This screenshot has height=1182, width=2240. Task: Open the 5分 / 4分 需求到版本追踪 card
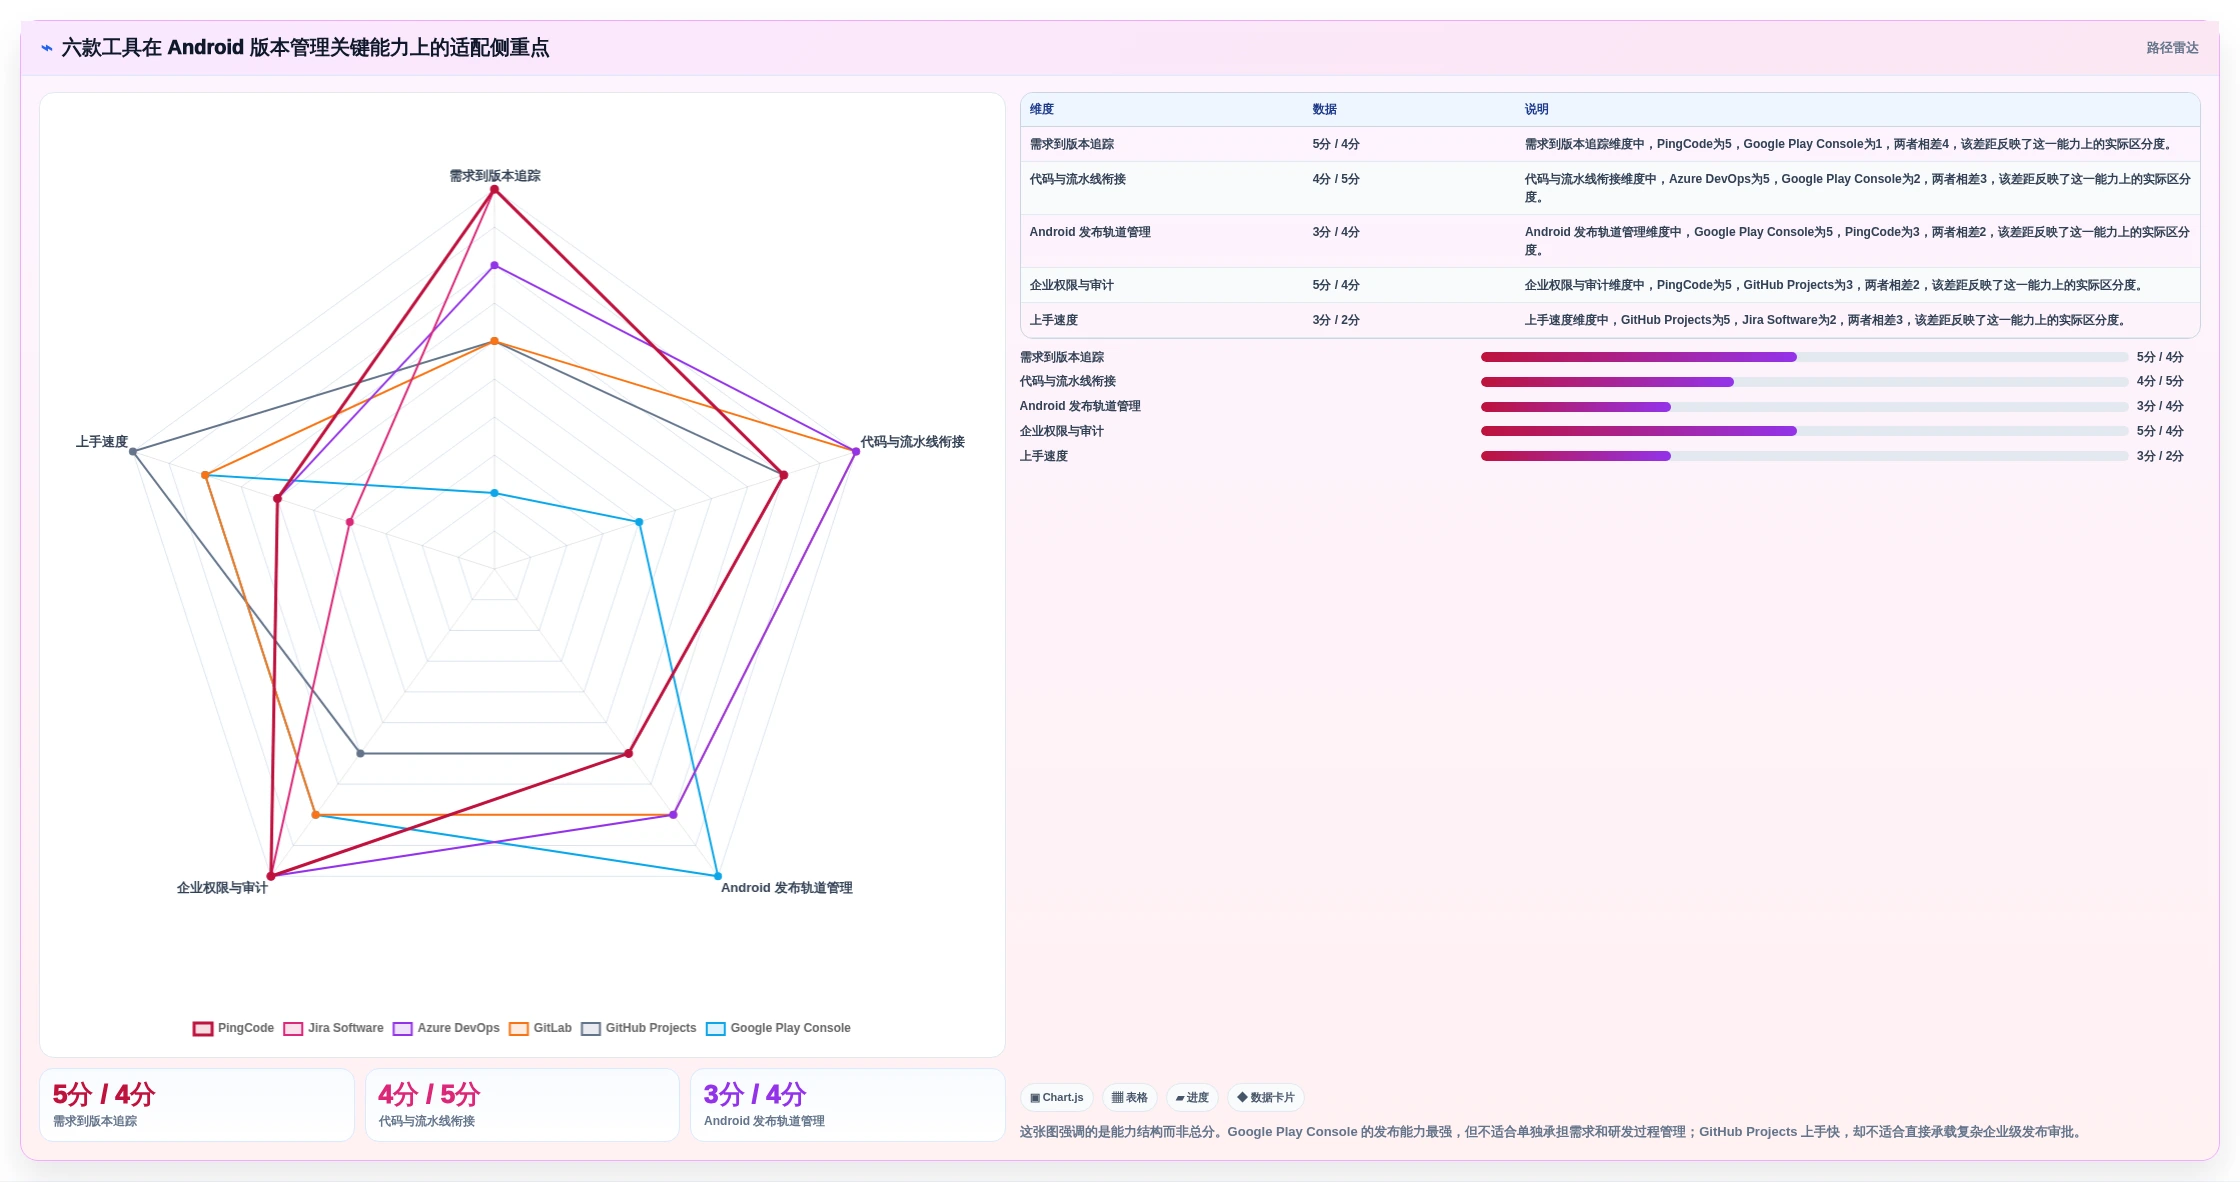click(197, 1105)
